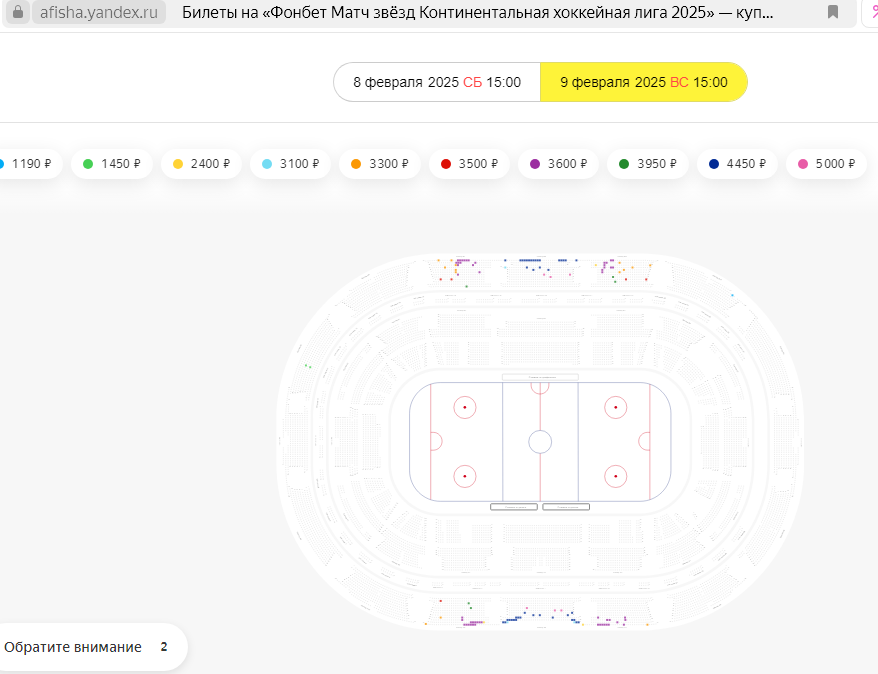Toggle the 1190 ₽ price filter
This screenshot has width=878, height=674.
tap(27, 164)
